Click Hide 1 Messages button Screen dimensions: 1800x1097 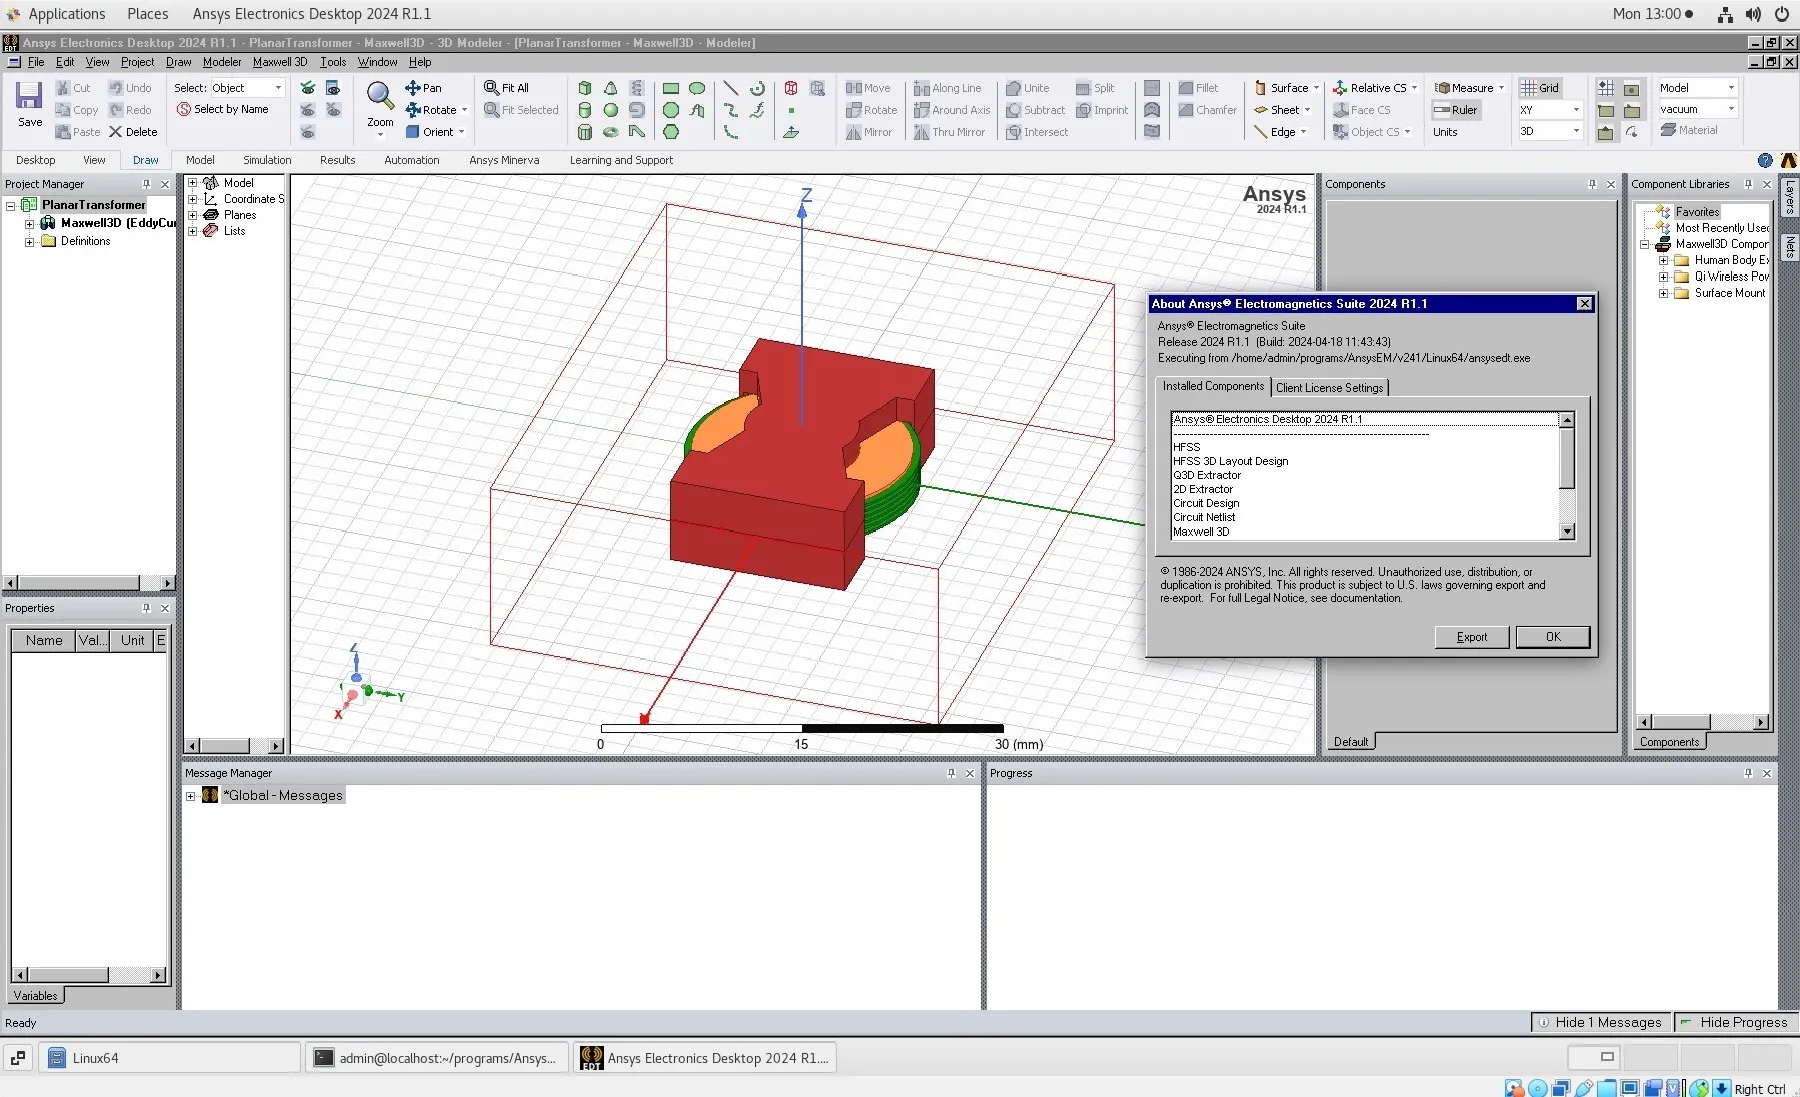click(x=1601, y=1022)
